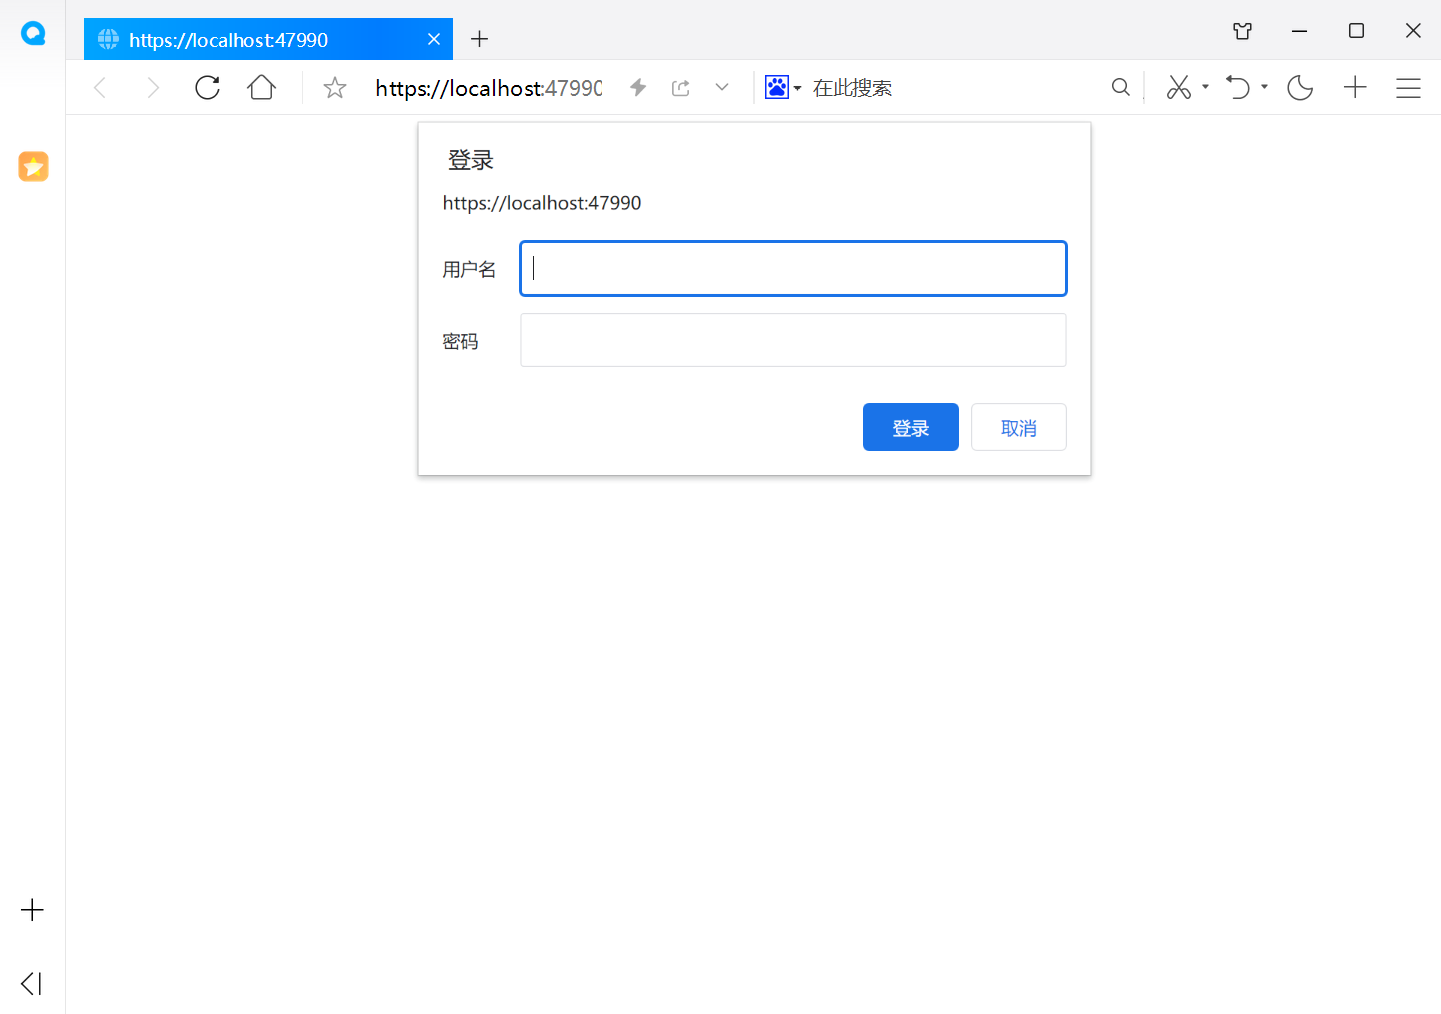Submit with the blue 登录 button

click(911, 427)
